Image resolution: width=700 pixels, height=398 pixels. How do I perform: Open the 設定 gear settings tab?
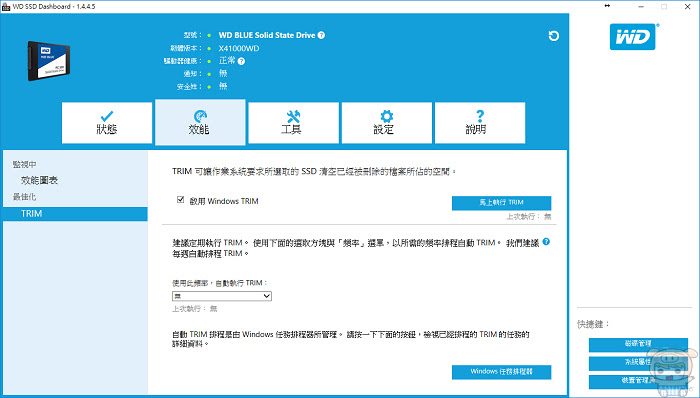pyautogui.click(x=387, y=123)
